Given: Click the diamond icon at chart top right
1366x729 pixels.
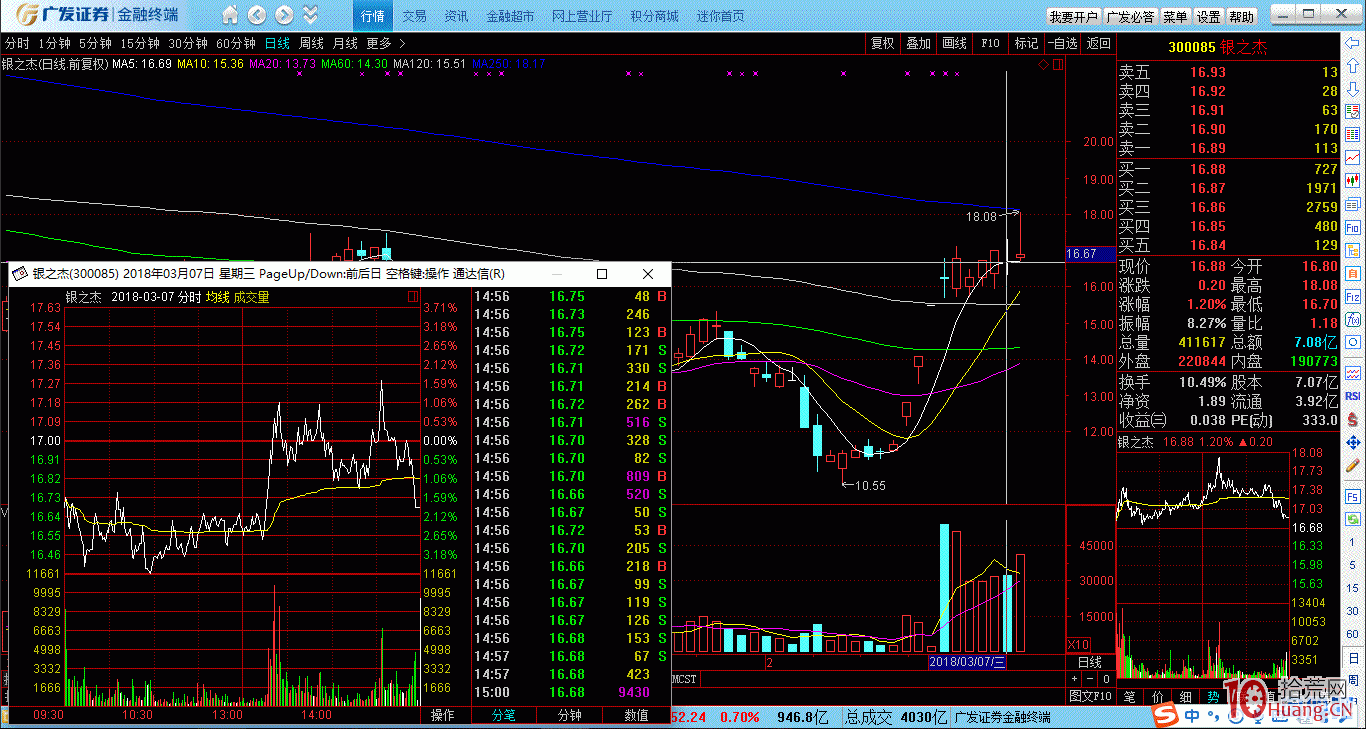Looking at the screenshot, I should coord(1044,64).
